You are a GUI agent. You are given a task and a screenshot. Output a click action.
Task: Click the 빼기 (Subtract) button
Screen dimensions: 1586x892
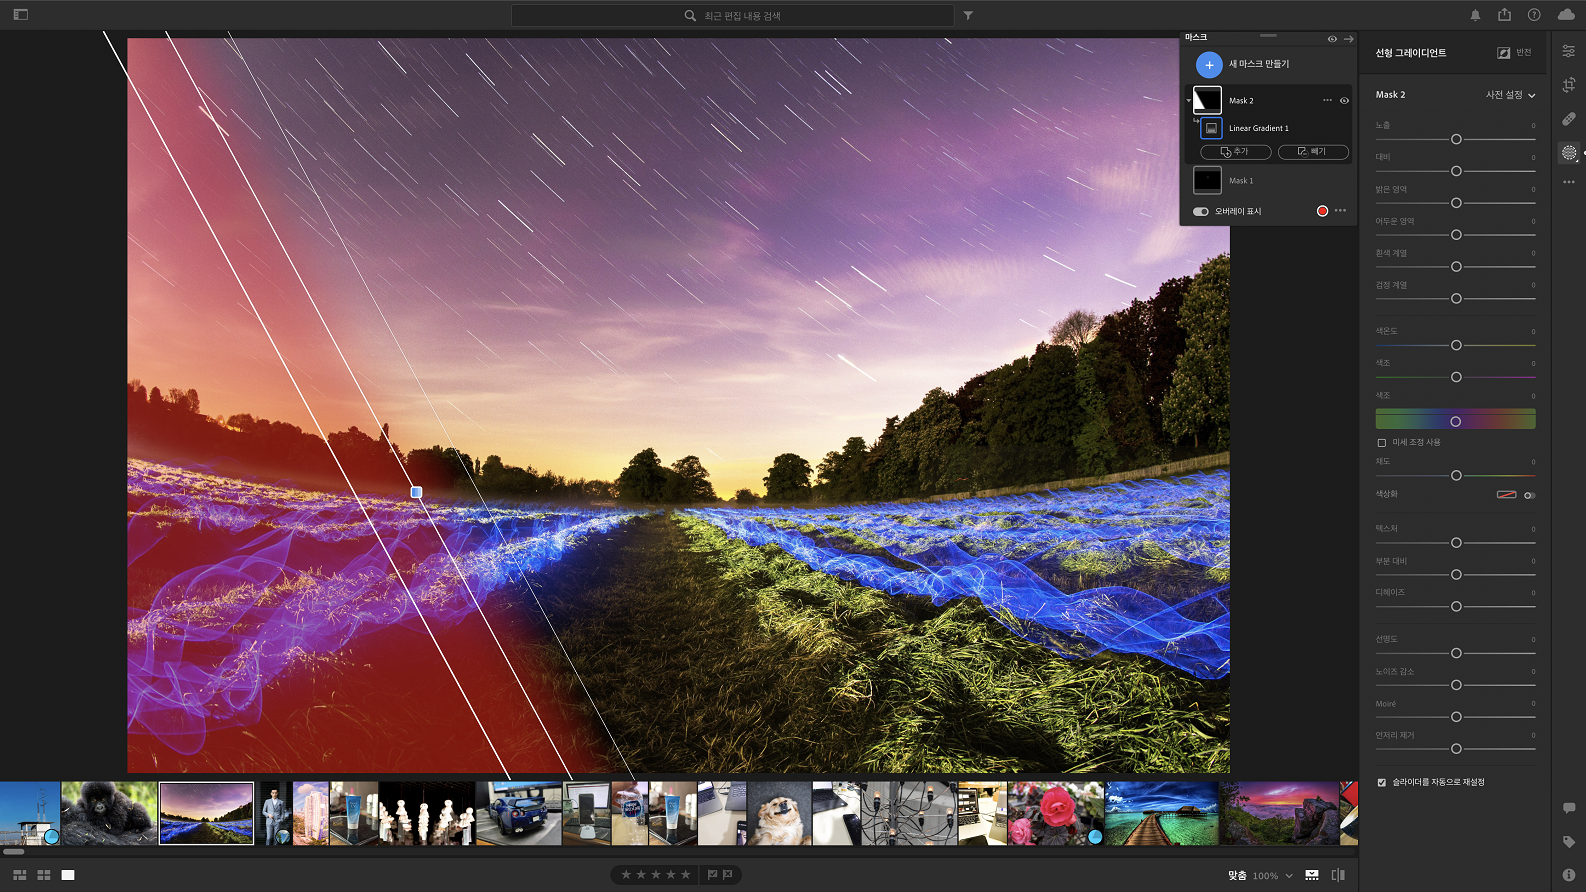(1313, 152)
